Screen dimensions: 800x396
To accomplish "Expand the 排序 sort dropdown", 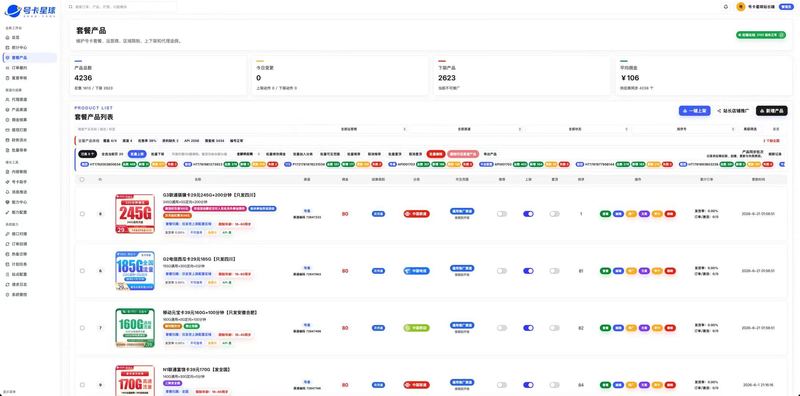I will (x=683, y=129).
